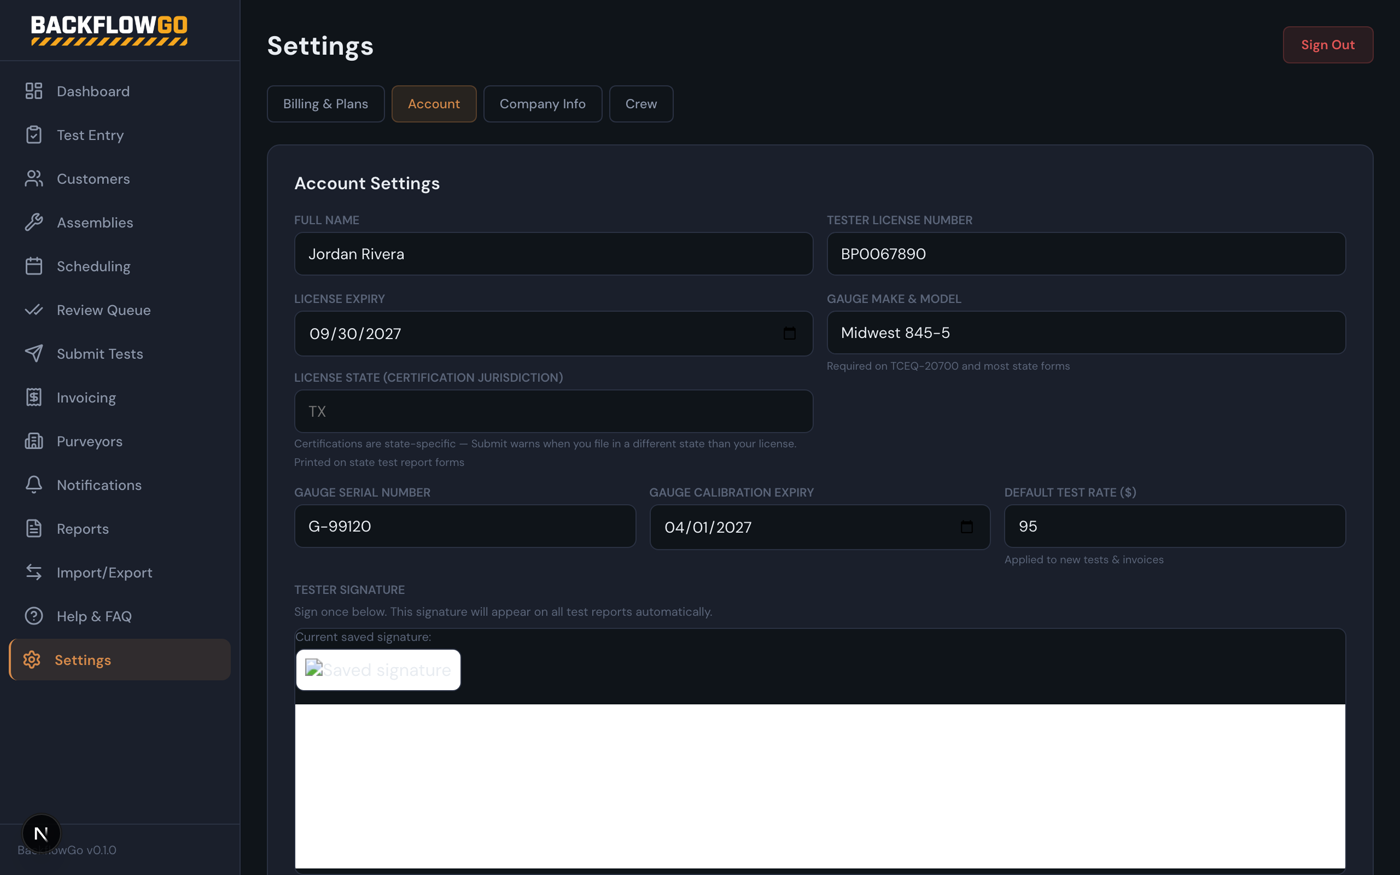Go to the Review Queue

pyautogui.click(x=120, y=310)
